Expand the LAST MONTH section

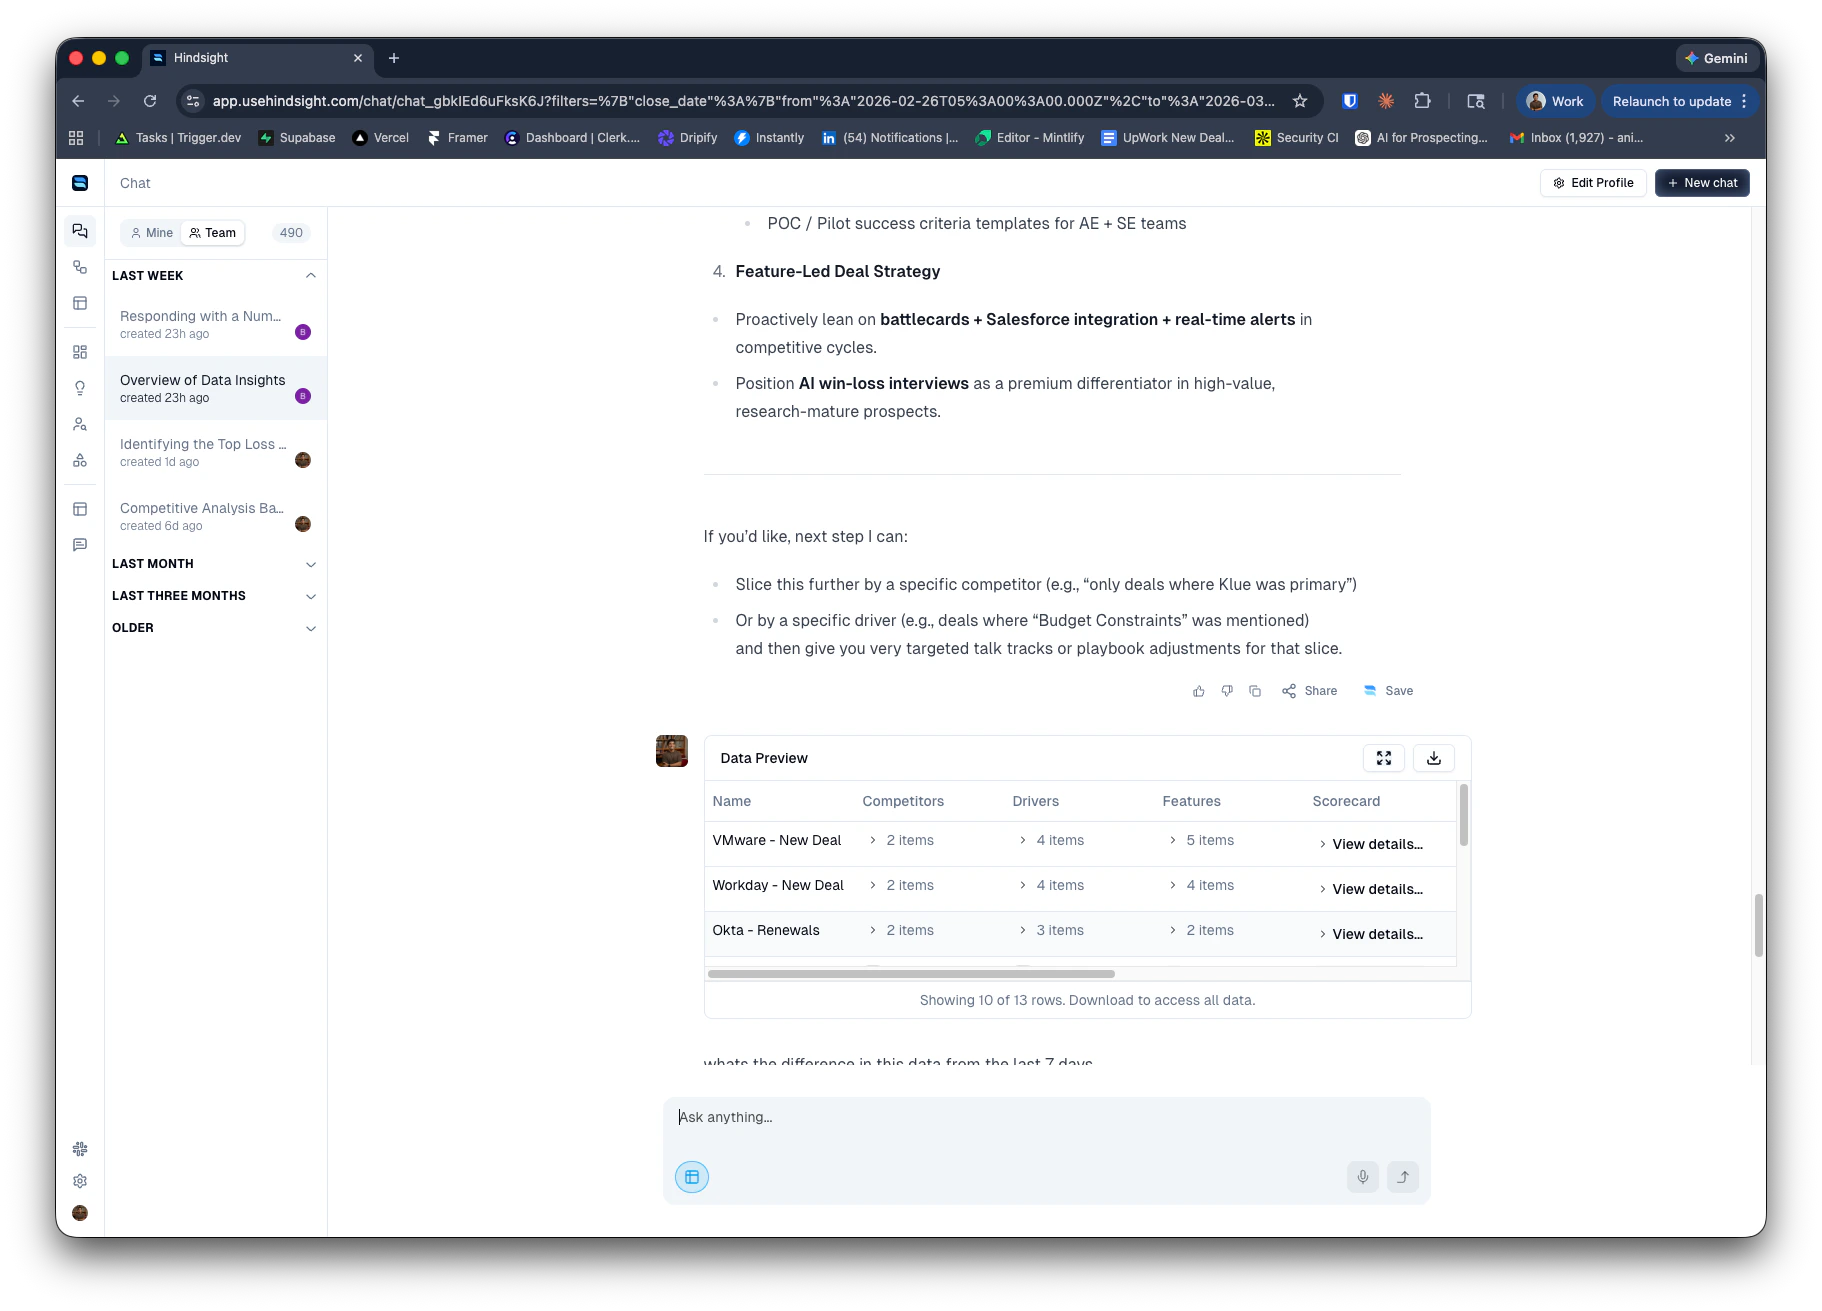click(311, 564)
